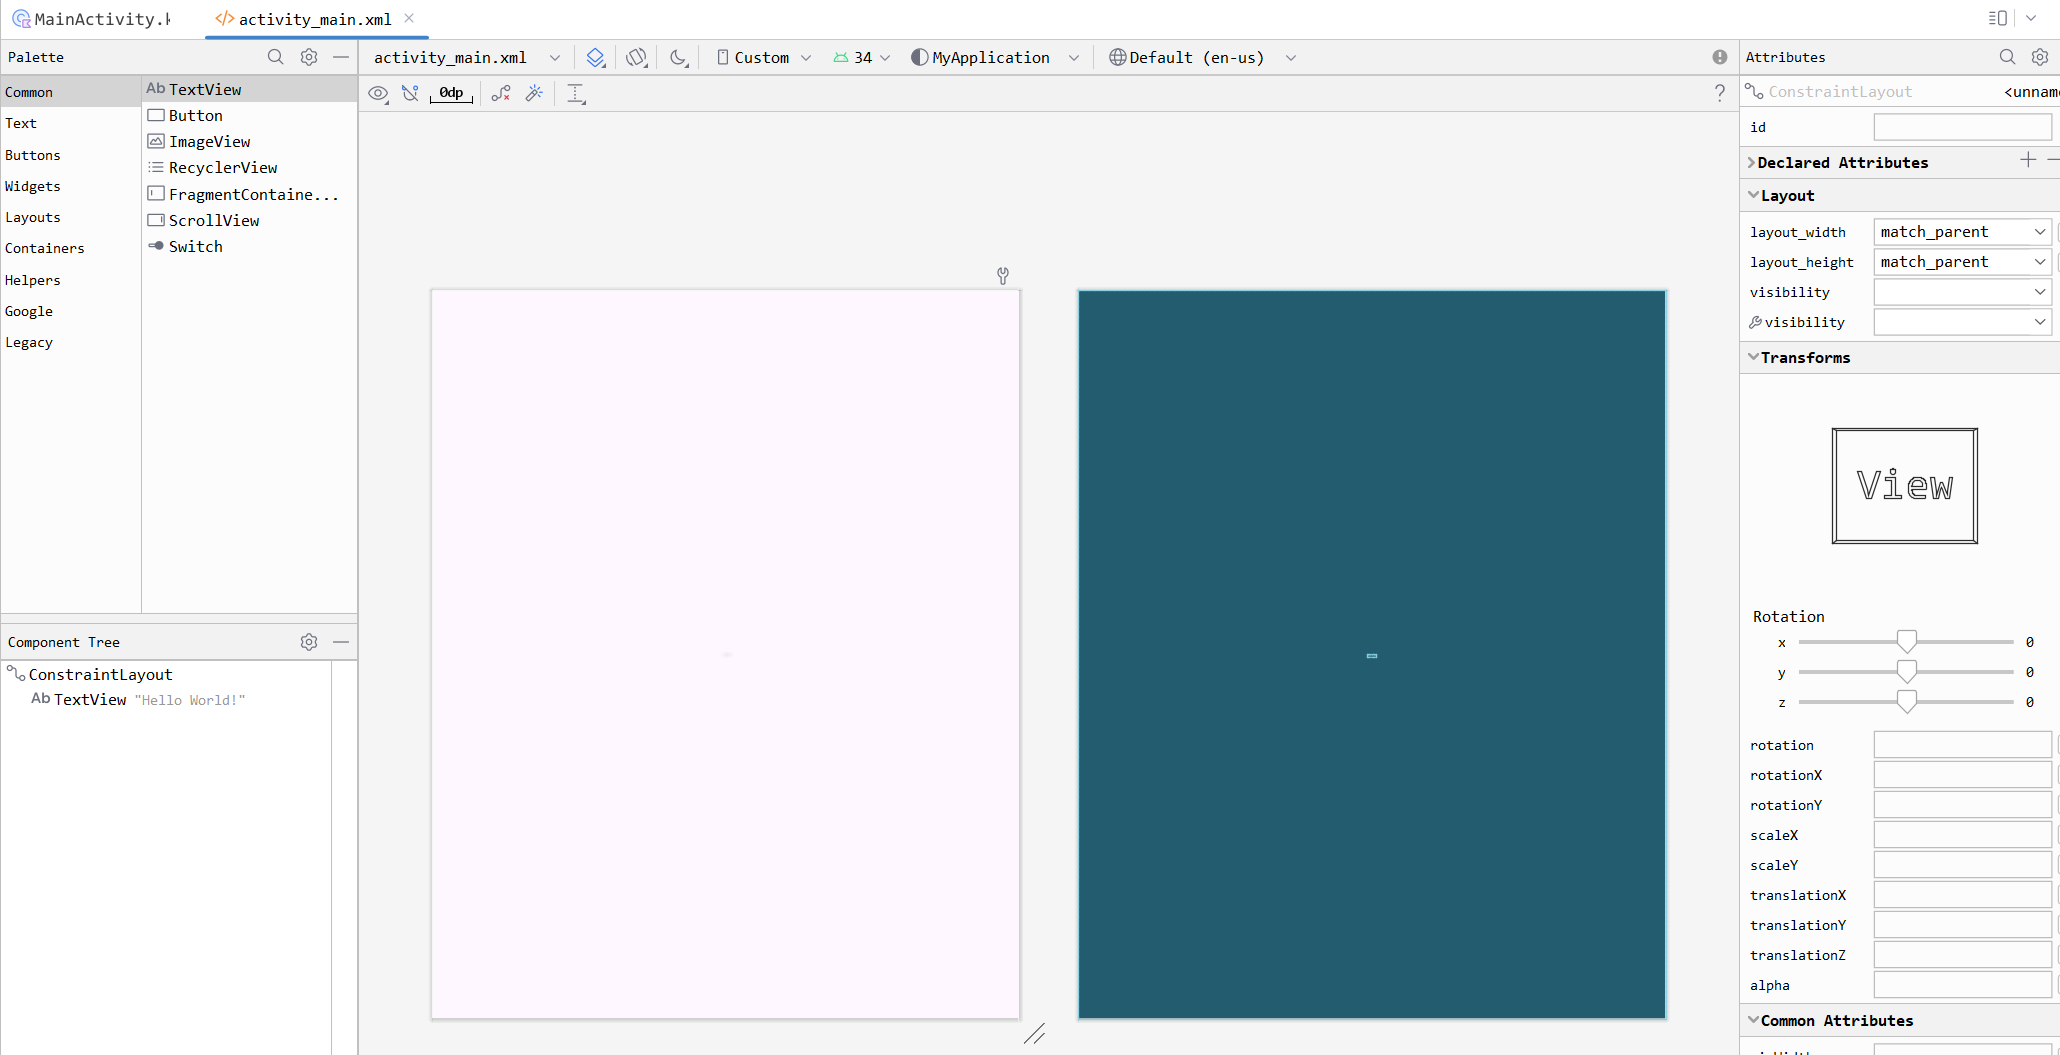The height and width of the screenshot is (1055, 2060).
Task: Minimize the Component Tree panel
Action: pyautogui.click(x=341, y=642)
